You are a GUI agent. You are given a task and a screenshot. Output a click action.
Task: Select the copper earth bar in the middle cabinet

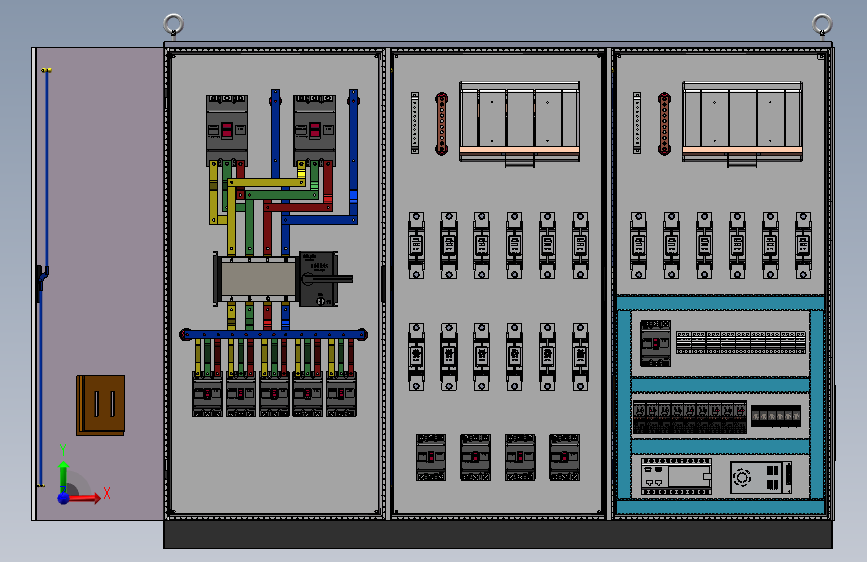(441, 123)
